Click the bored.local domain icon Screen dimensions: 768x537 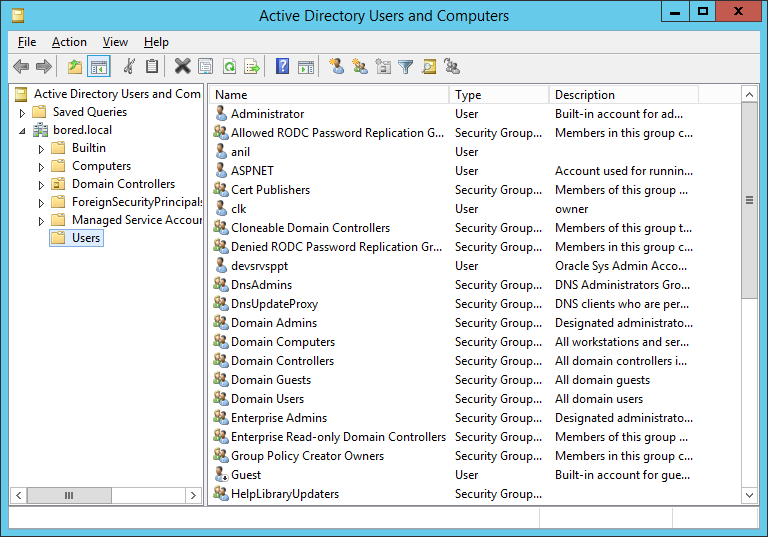pyautogui.click(x=40, y=130)
